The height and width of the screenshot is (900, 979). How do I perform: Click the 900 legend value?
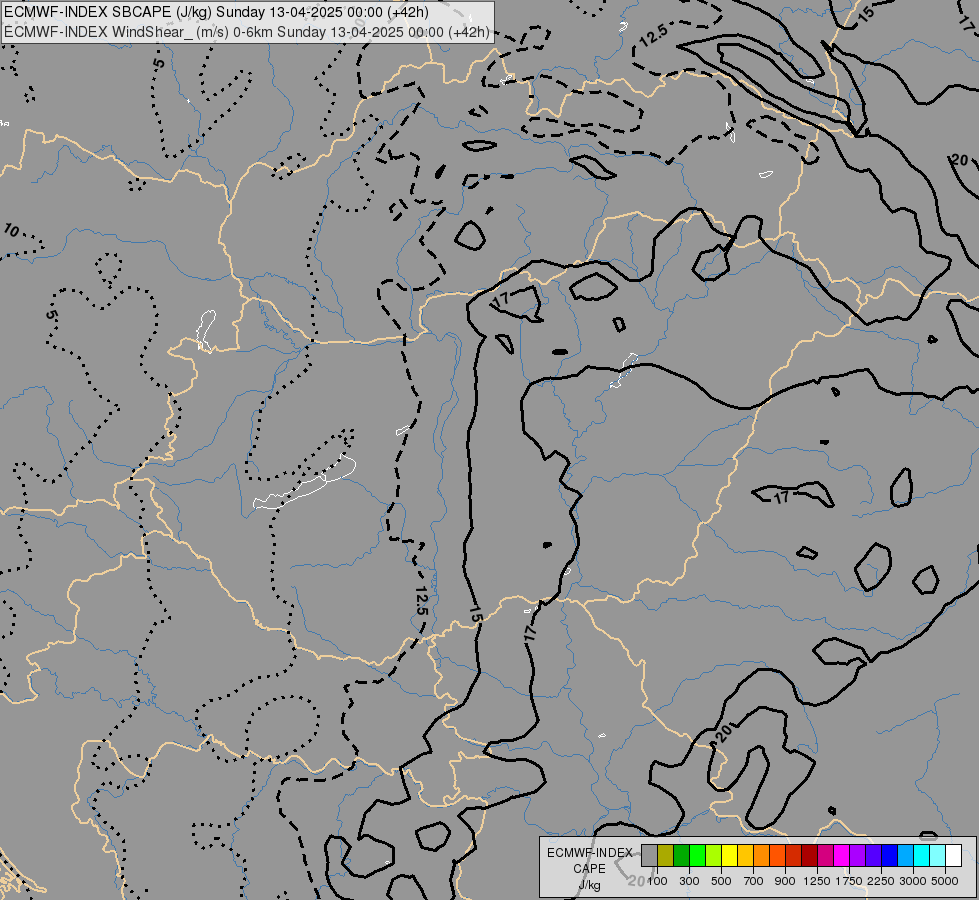point(785,881)
